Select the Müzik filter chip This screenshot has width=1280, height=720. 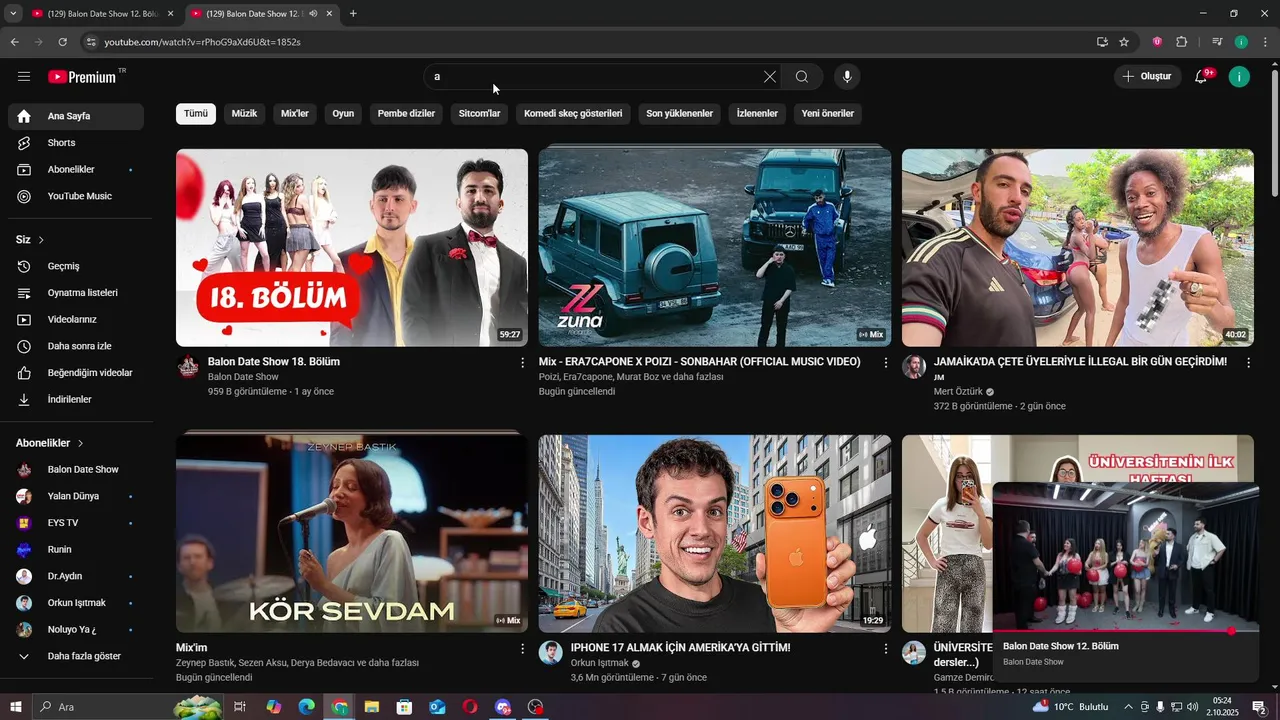[x=244, y=113]
